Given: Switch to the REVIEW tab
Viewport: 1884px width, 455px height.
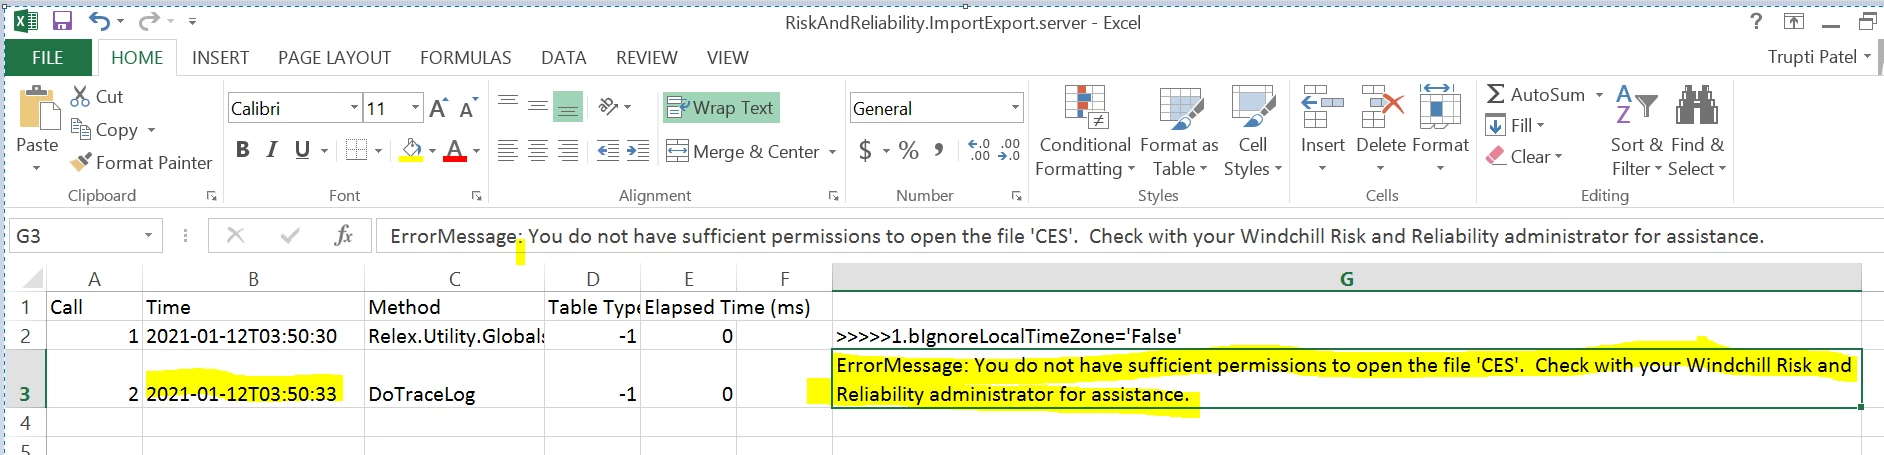Looking at the screenshot, I should pos(646,58).
